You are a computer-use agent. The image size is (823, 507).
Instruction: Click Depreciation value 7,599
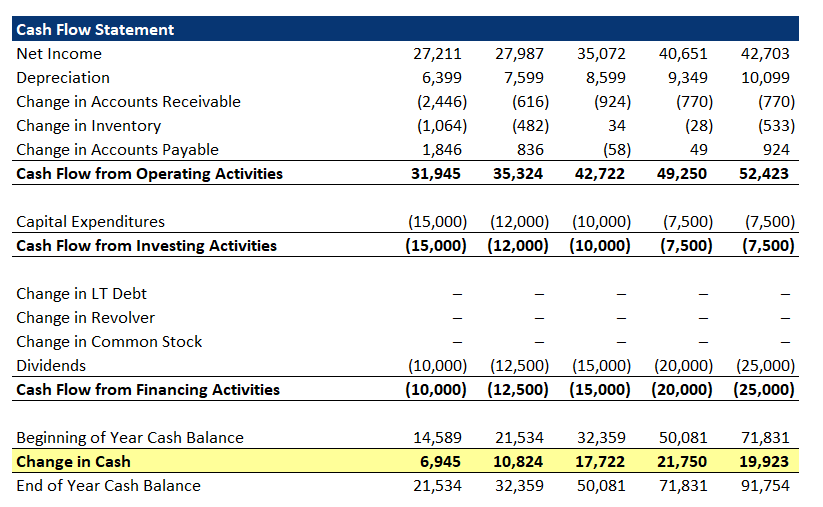click(523, 78)
